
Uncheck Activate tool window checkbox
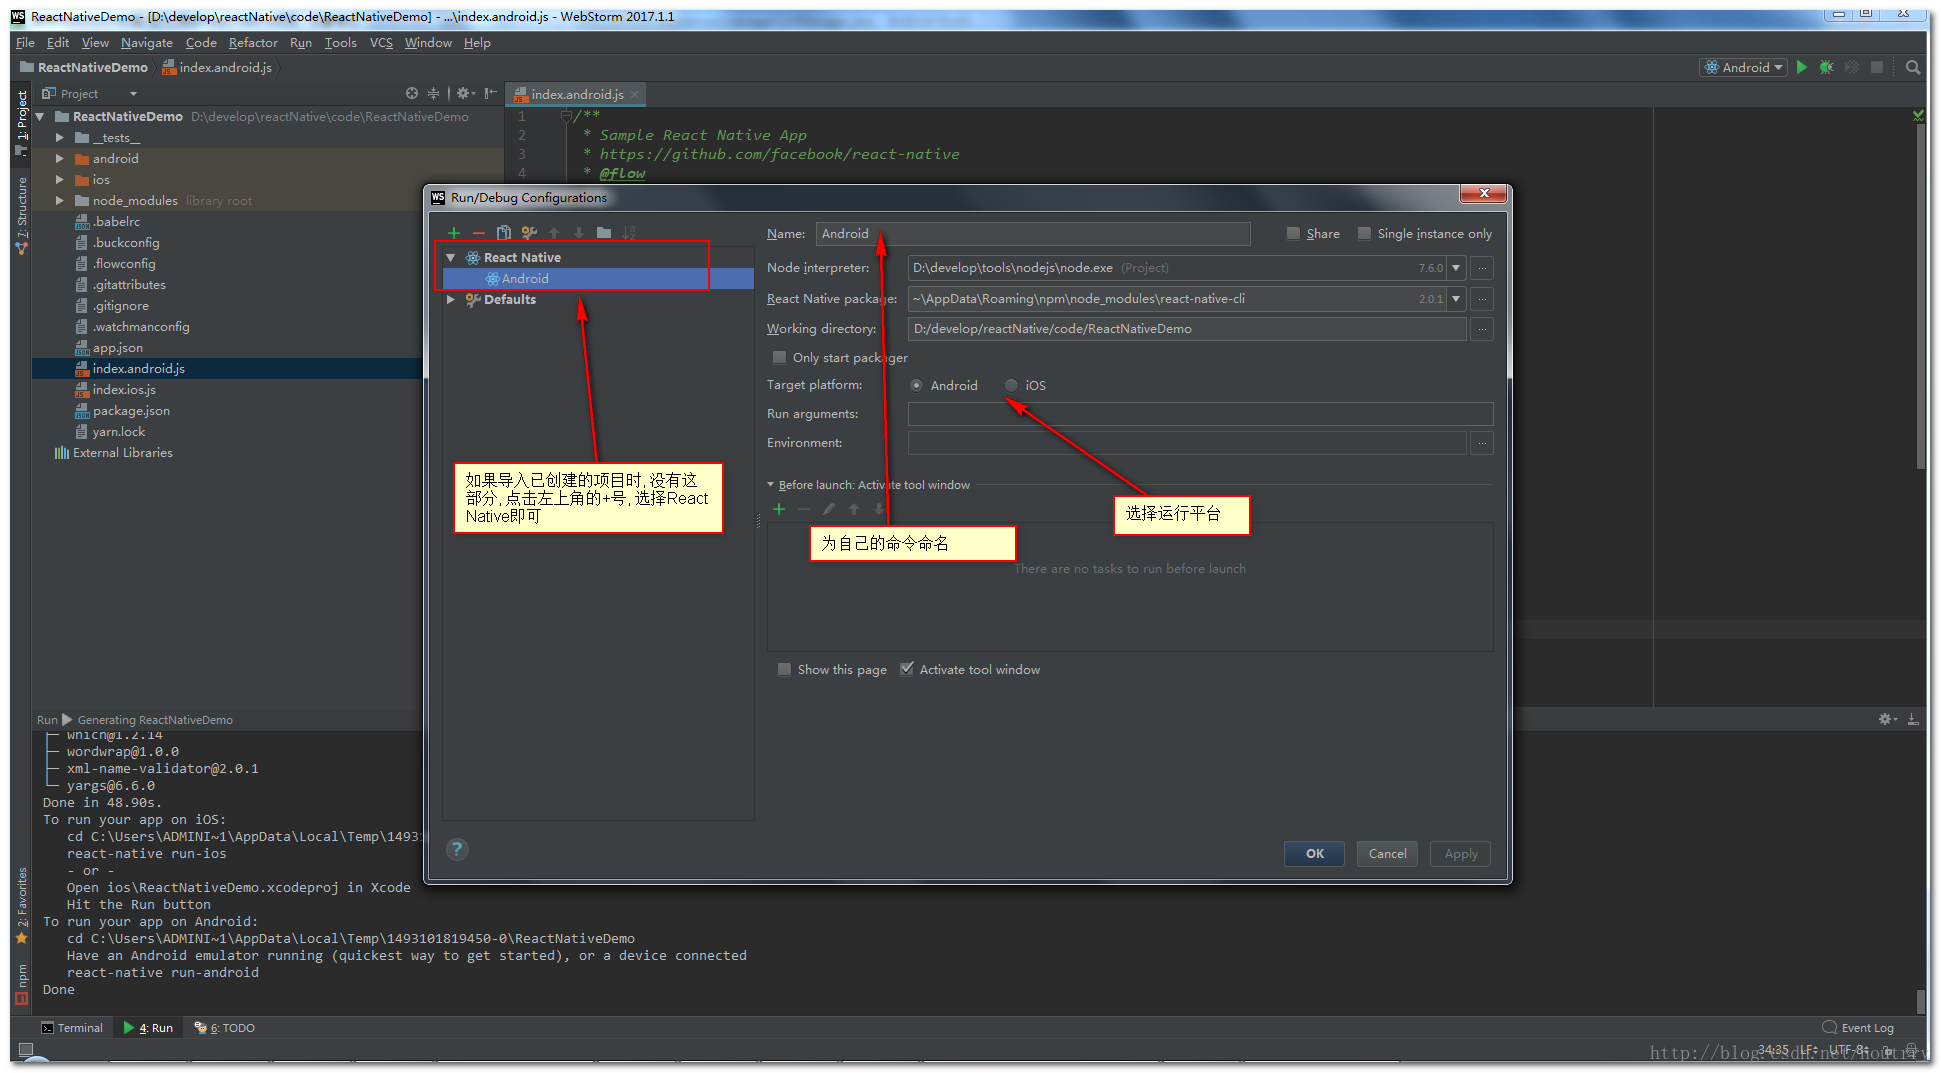pos(906,669)
